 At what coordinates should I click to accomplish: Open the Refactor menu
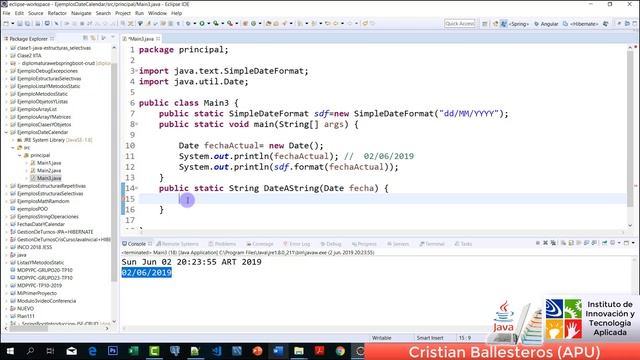(x=57, y=13)
